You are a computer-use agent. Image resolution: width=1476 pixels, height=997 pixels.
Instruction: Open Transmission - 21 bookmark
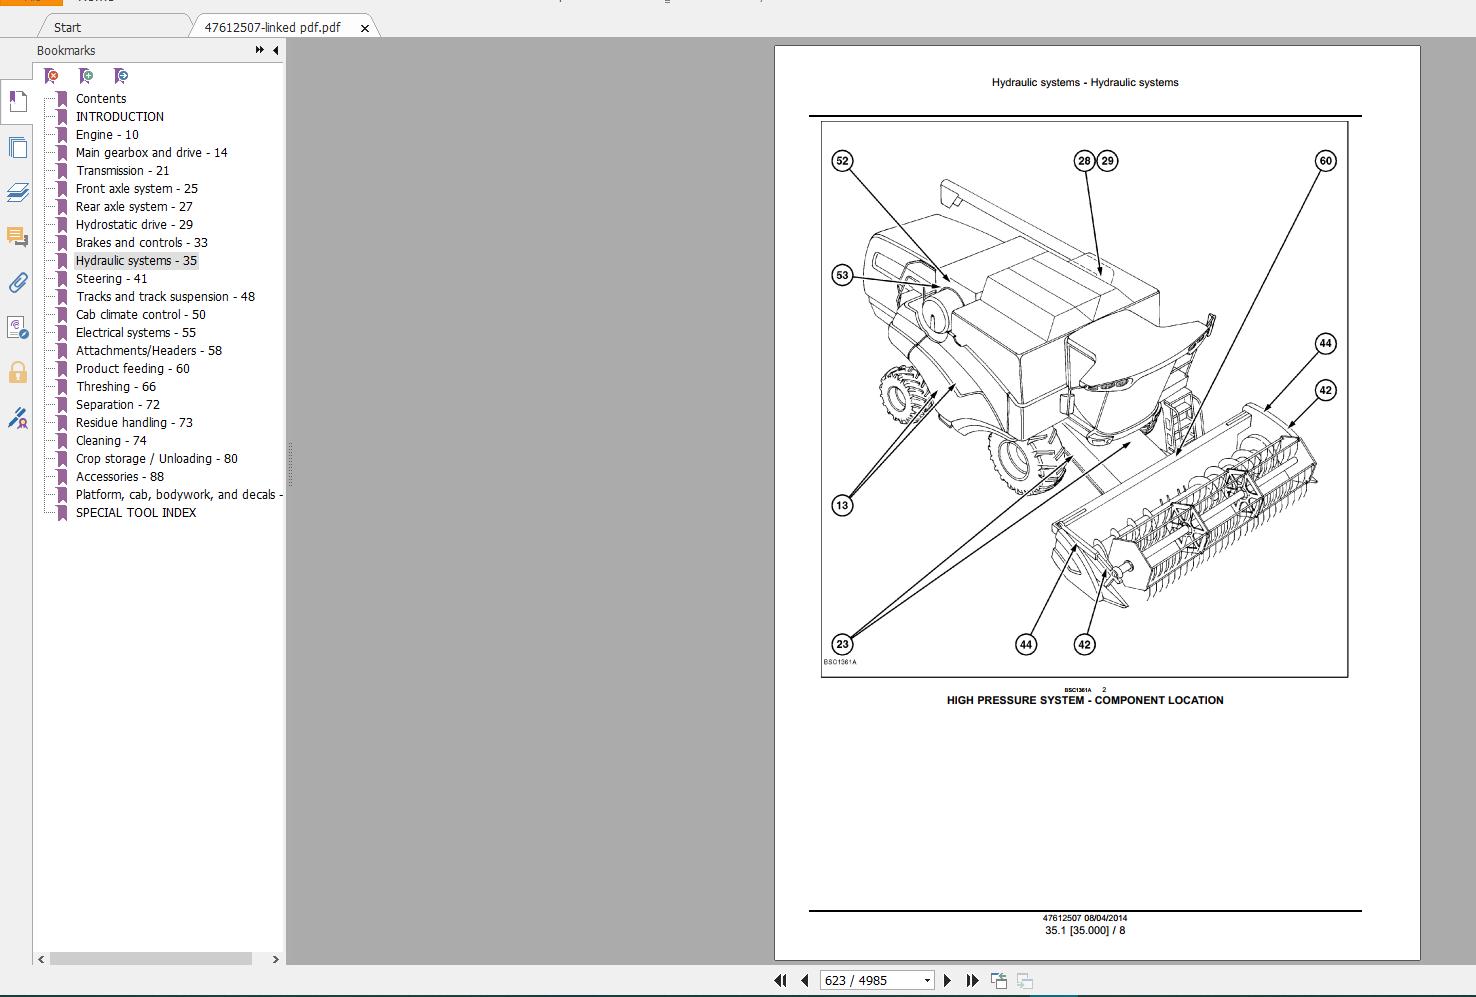pos(123,170)
